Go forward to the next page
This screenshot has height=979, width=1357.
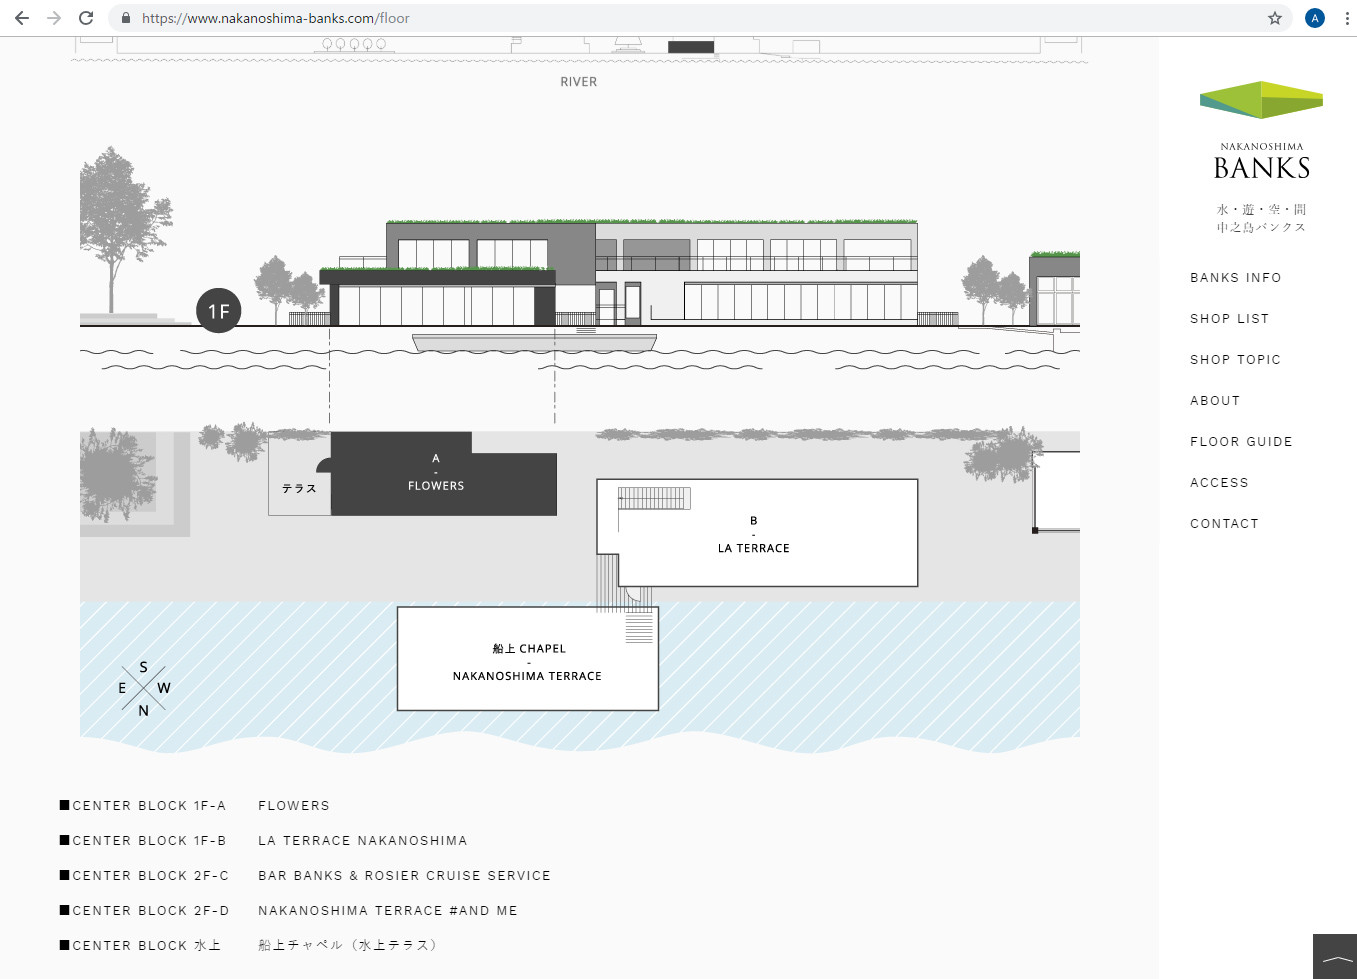pos(54,18)
